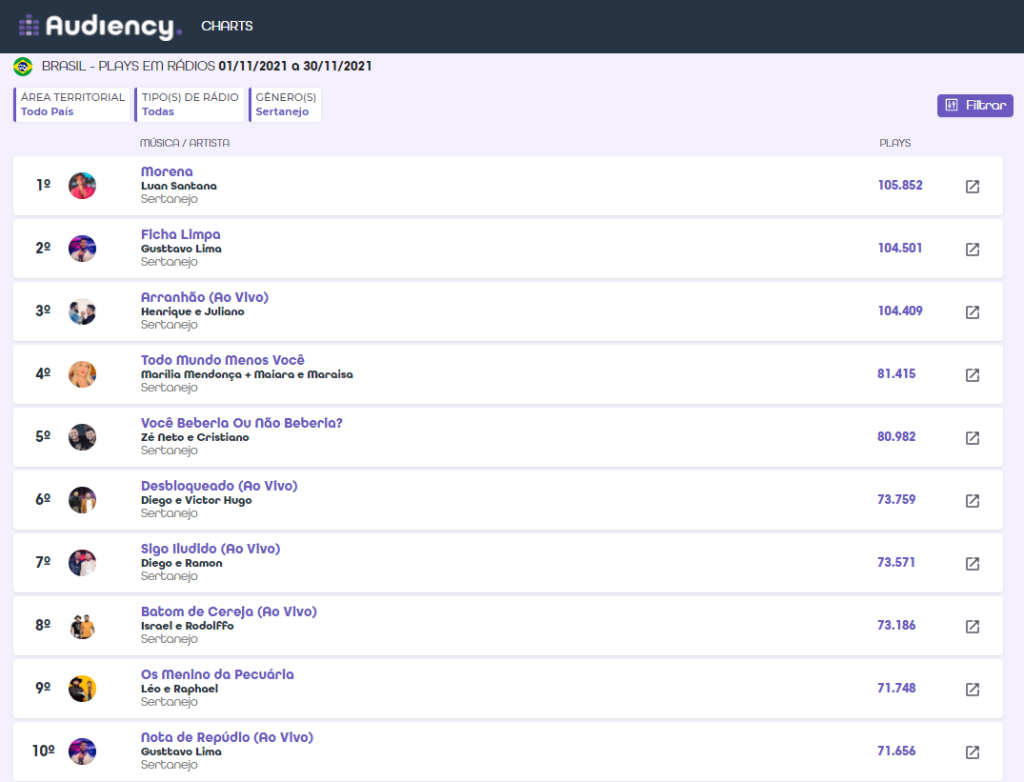Click rank label 1º

click(x=43, y=185)
